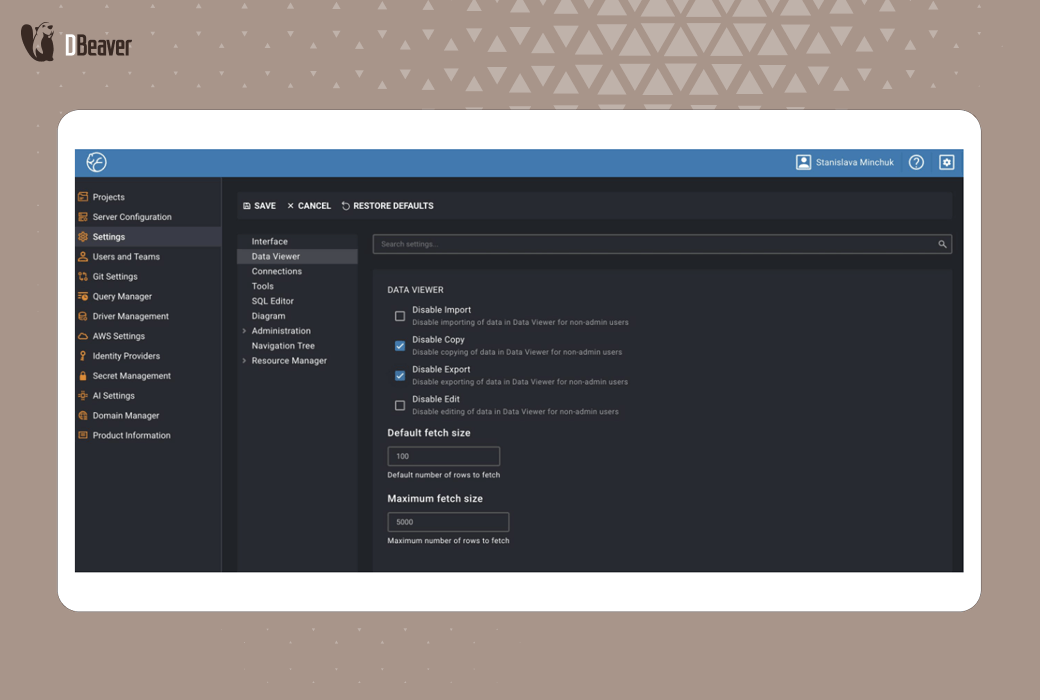Screen dimensions: 1040x700
Task: Select the Interface settings category
Action: tap(268, 241)
